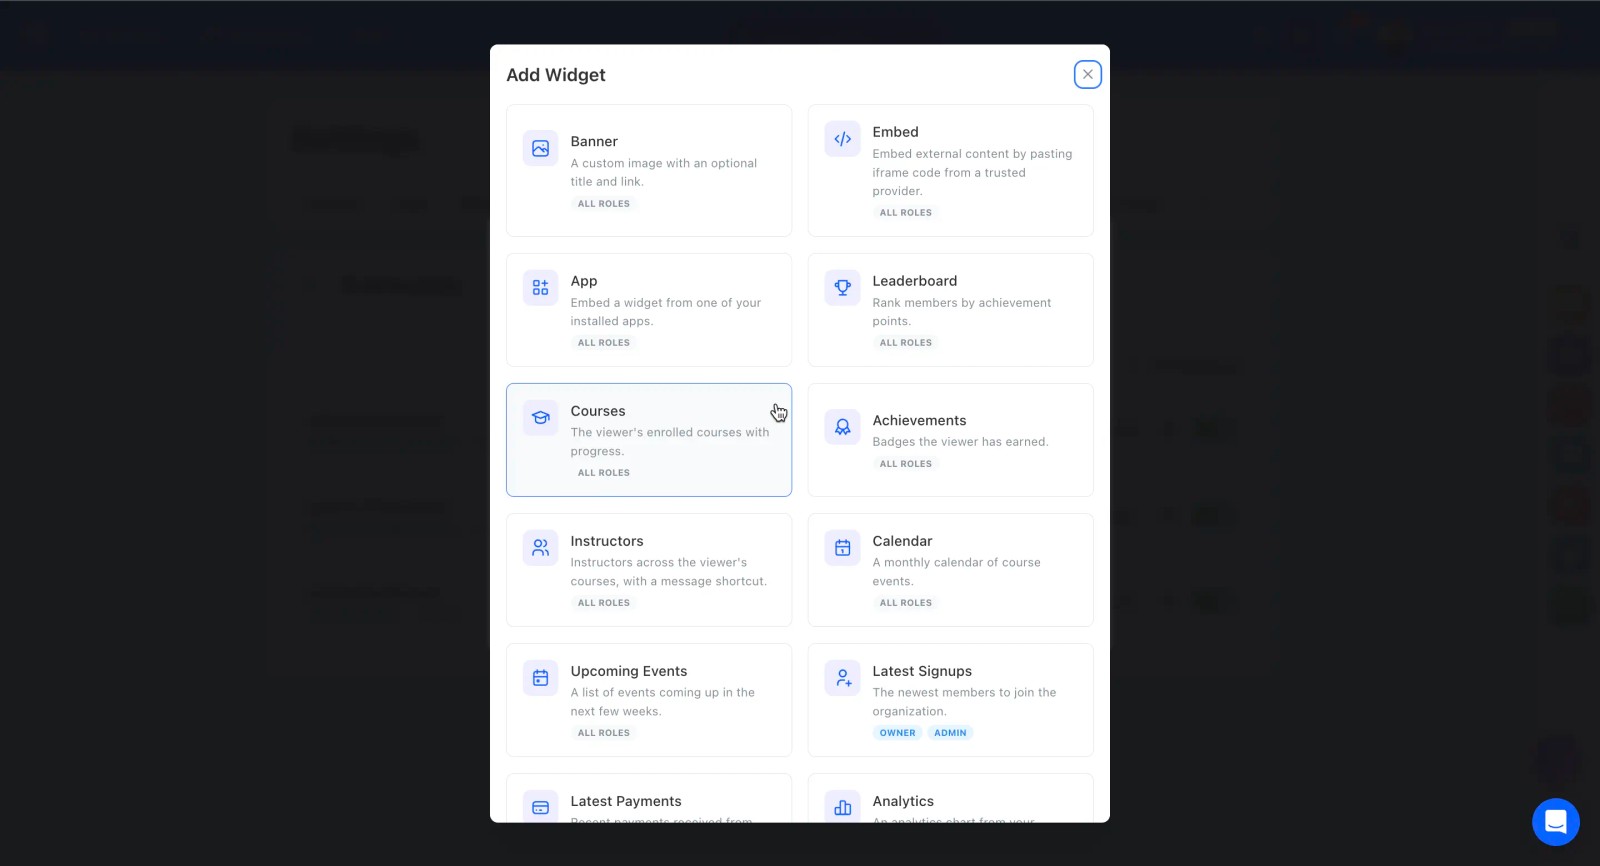Click the Calendar widget title
This screenshot has height=866, width=1600.
click(902, 541)
